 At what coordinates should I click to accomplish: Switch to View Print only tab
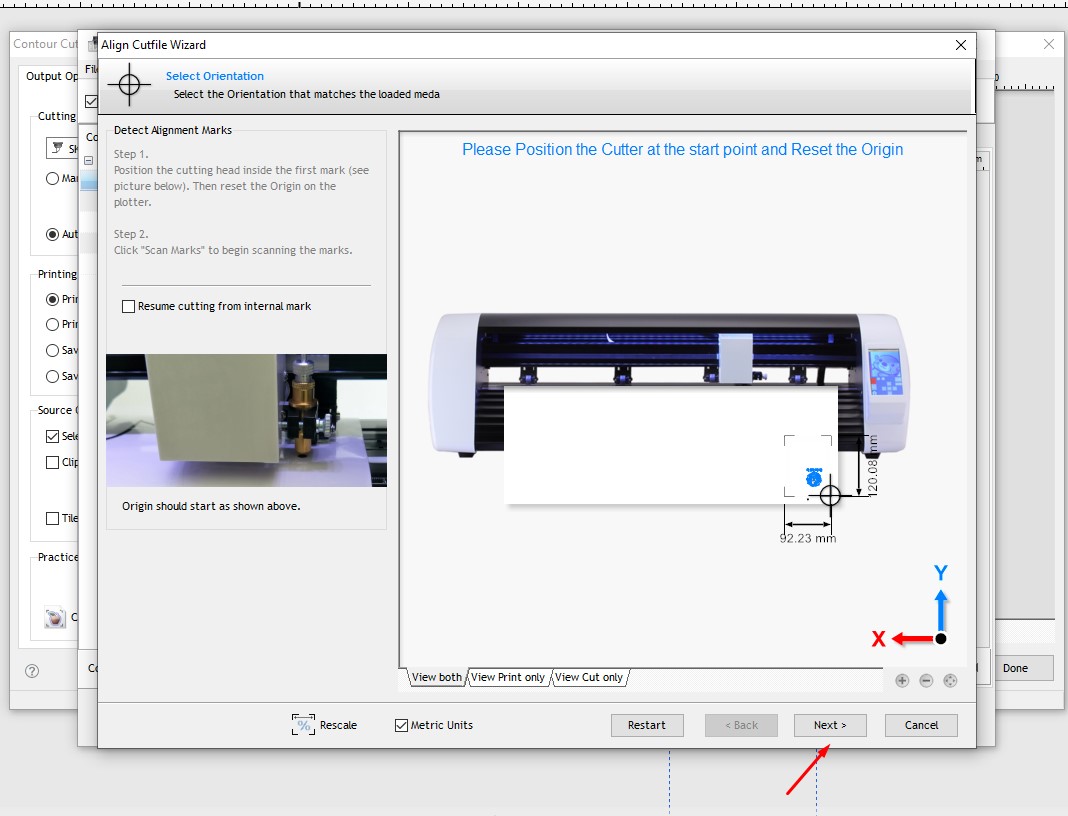507,677
